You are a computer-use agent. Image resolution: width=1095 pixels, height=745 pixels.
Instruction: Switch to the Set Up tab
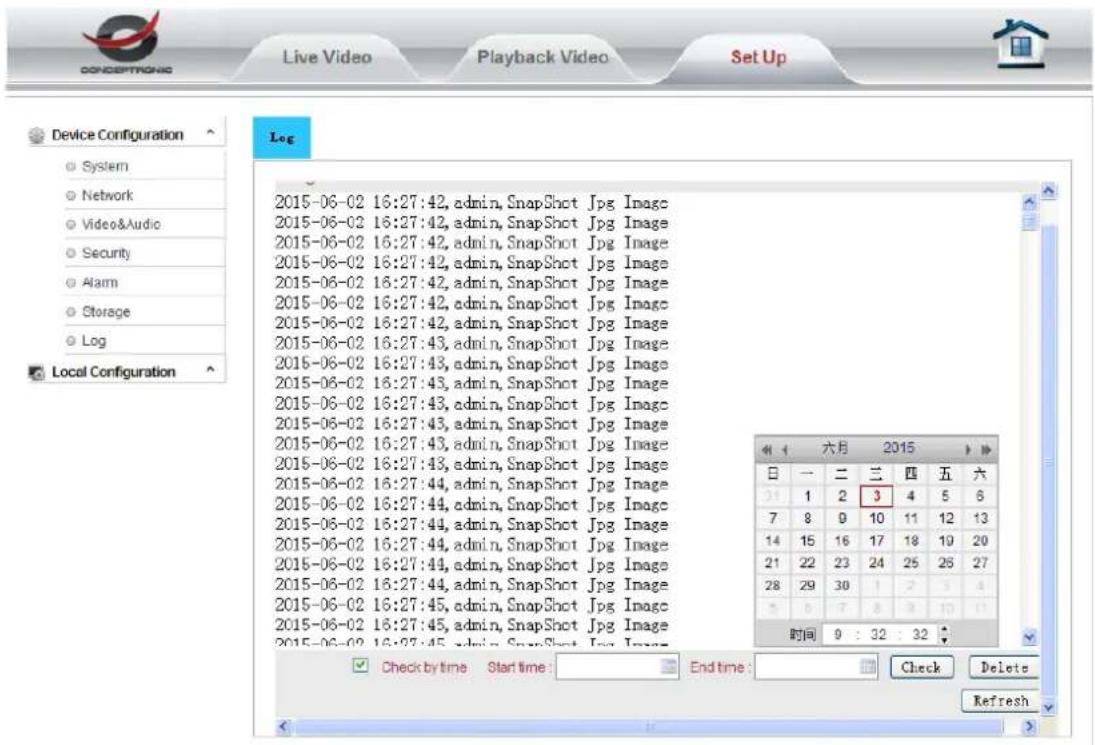(x=758, y=57)
